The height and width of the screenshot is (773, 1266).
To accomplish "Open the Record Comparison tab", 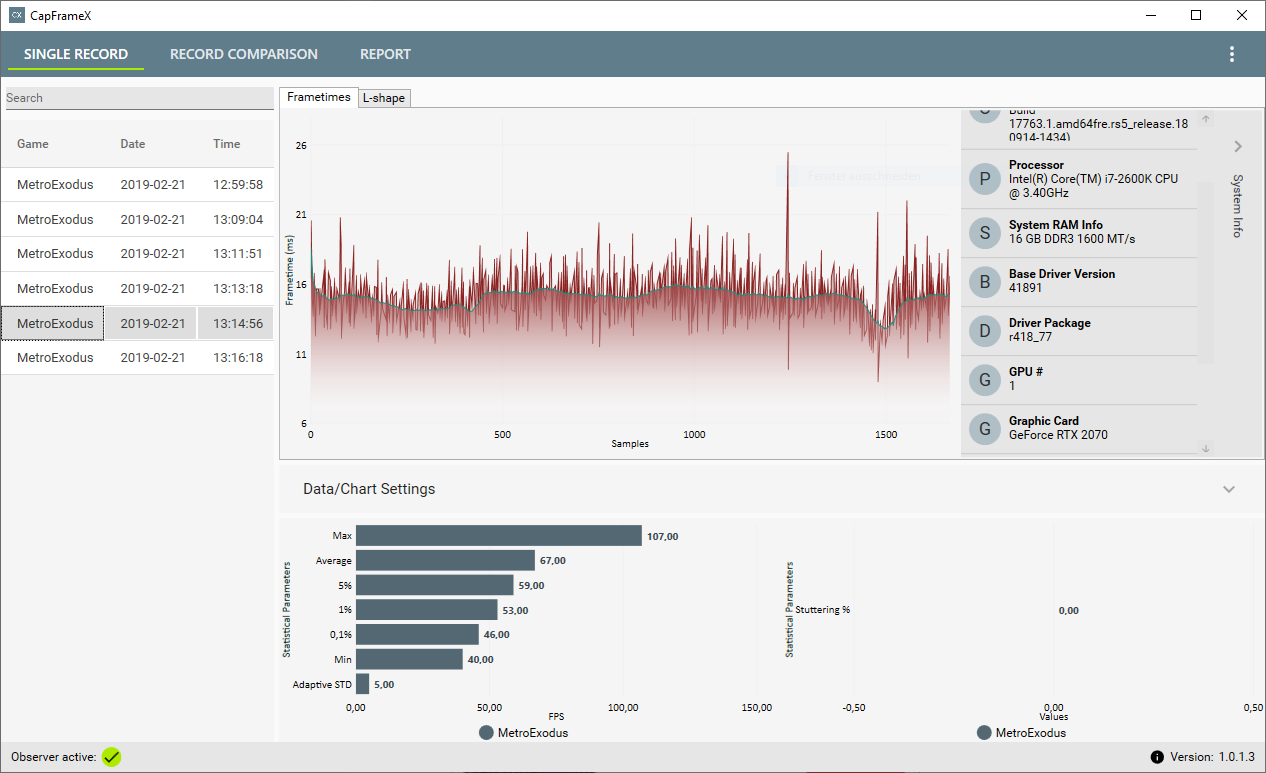I will click(244, 54).
